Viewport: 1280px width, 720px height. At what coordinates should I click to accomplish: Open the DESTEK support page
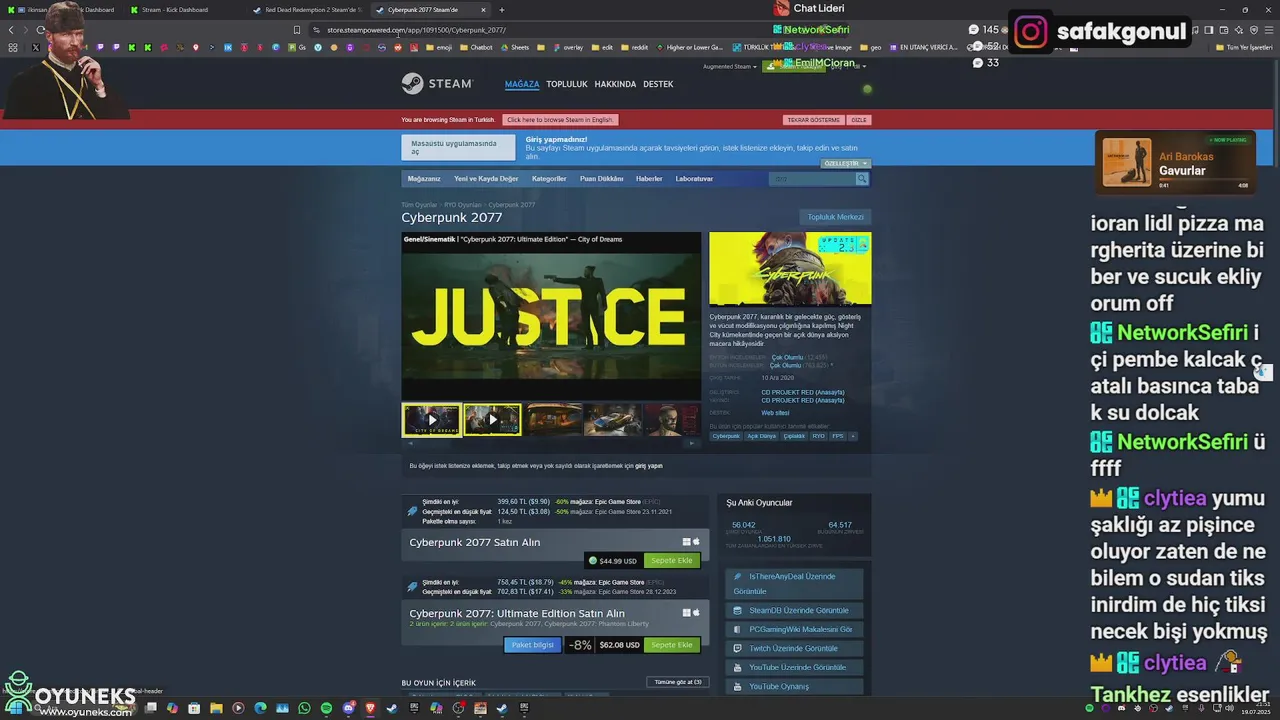click(x=658, y=84)
